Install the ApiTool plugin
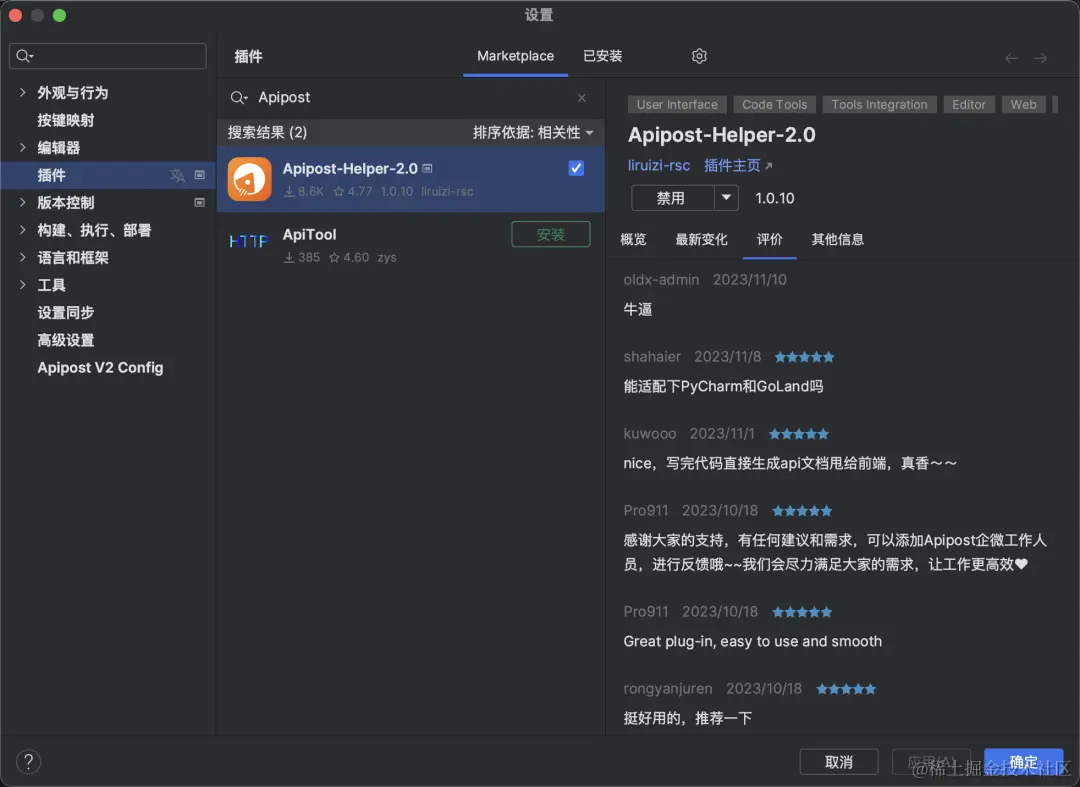Image resolution: width=1080 pixels, height=787 pixels. 551,234
